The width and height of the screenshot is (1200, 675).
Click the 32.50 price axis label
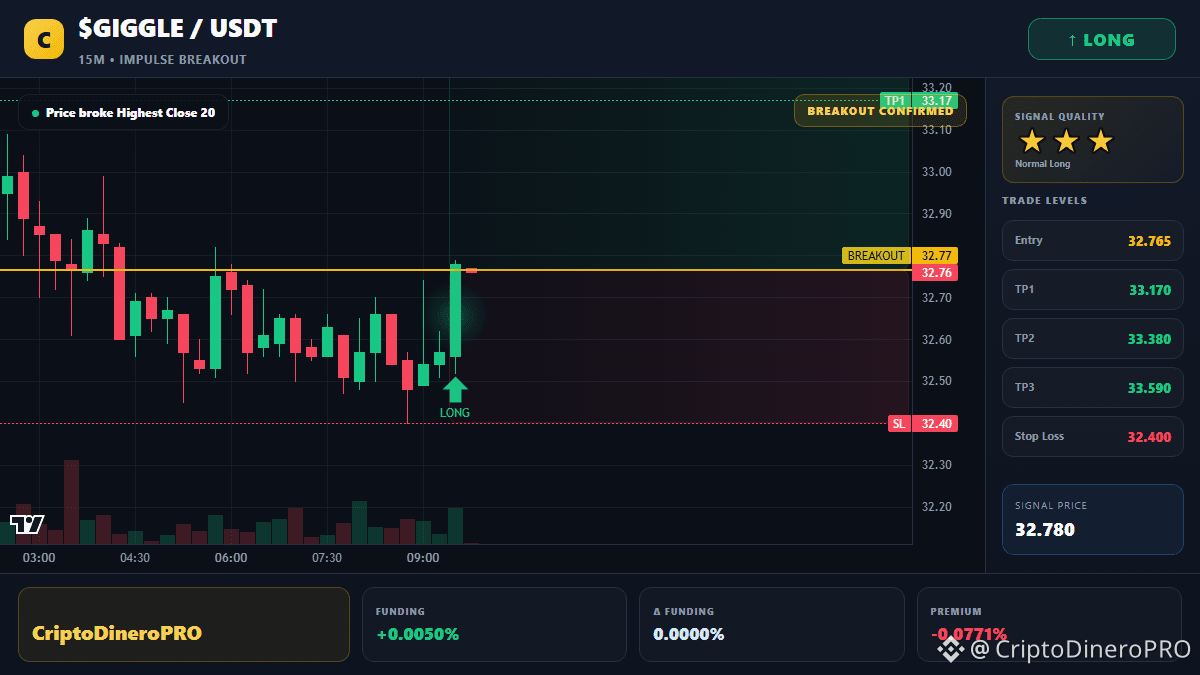937,381
